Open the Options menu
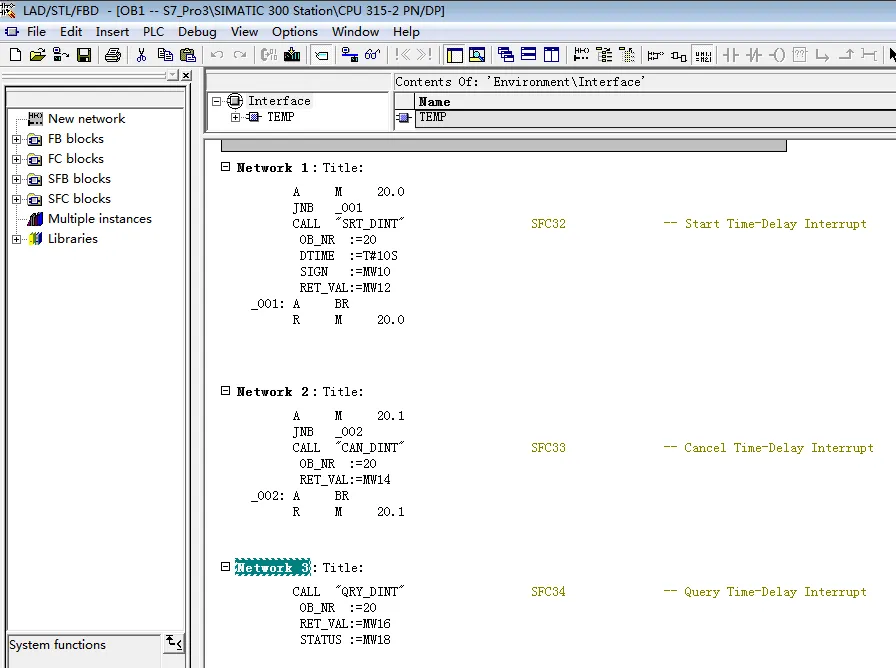 coord(294,31)
